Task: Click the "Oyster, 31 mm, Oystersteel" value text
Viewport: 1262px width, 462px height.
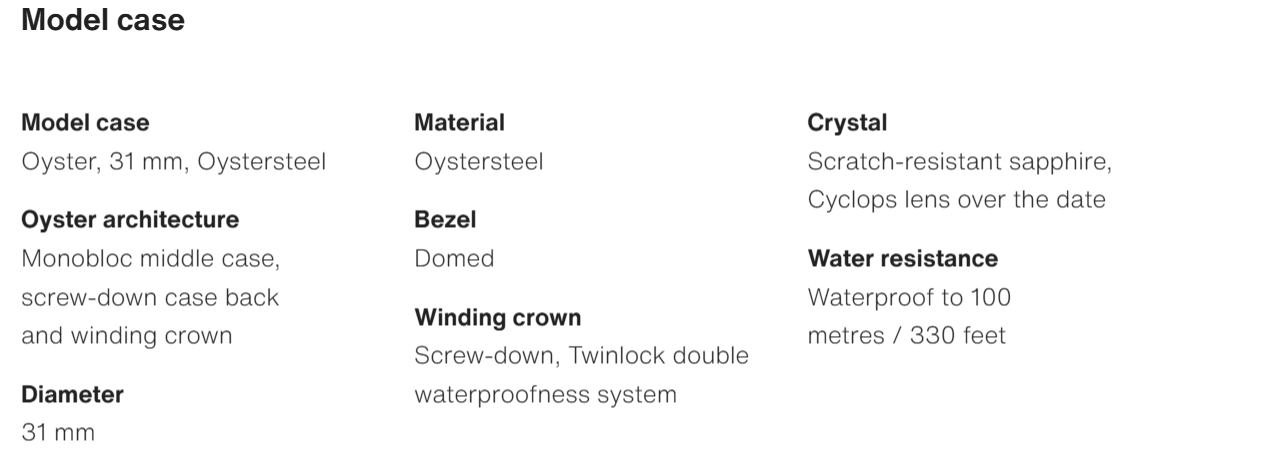Action: point(174,161)
